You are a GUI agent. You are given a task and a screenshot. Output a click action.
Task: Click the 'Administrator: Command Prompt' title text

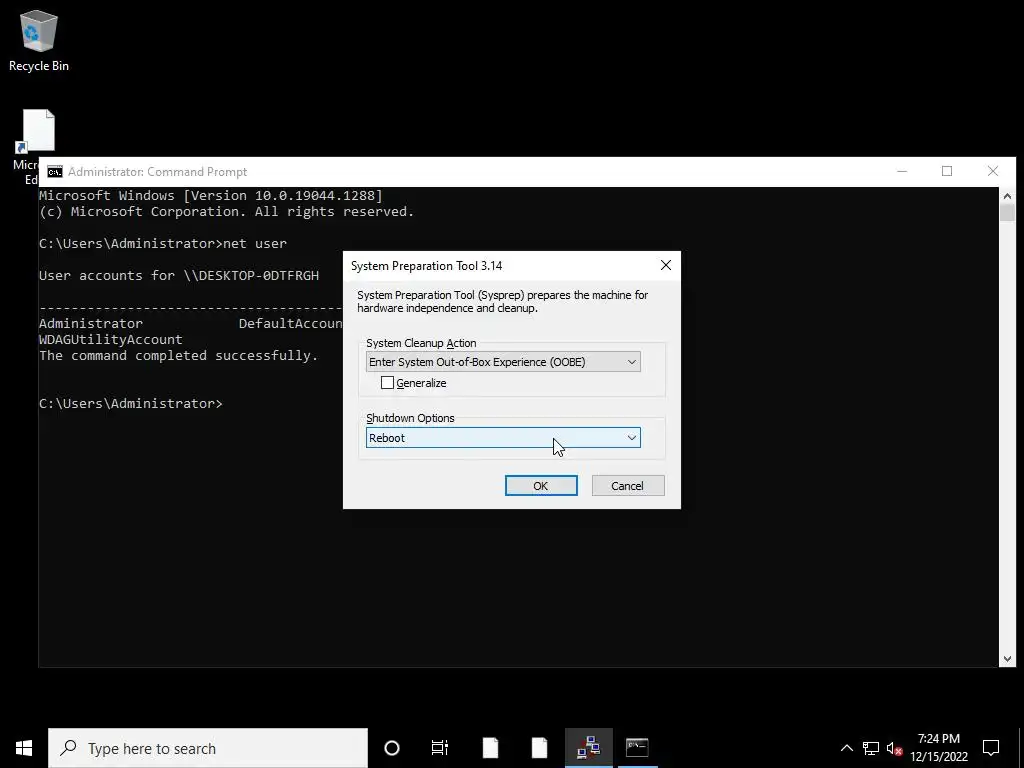tap(157, 172)
